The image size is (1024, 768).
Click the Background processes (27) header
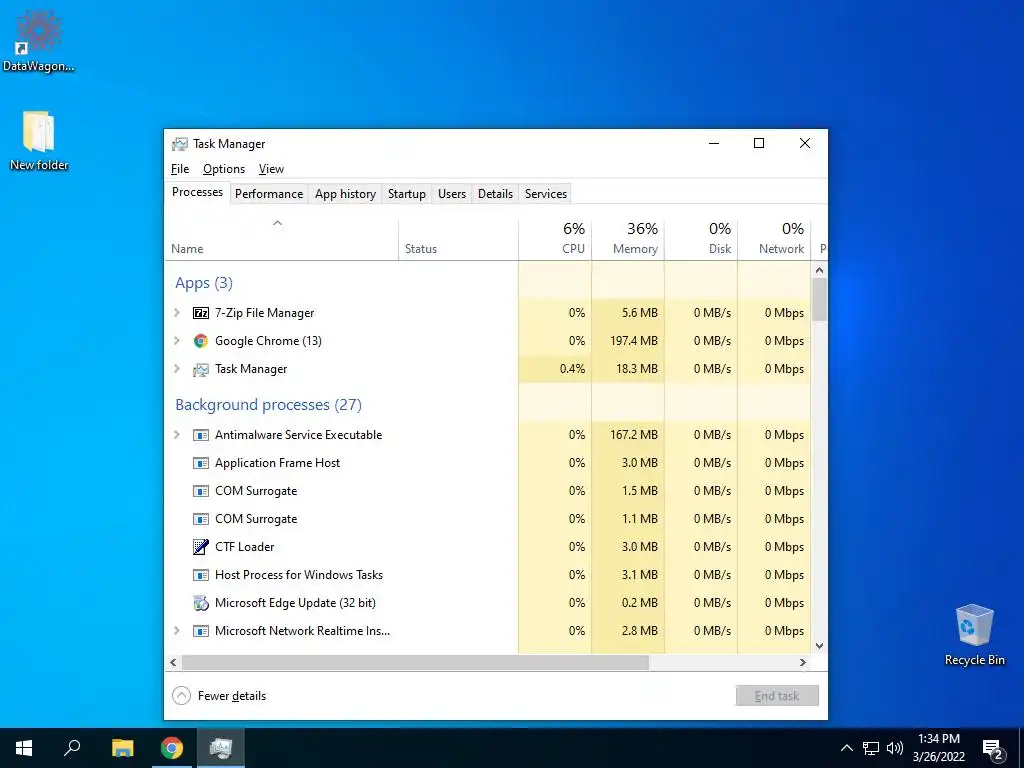pos(268,405)
